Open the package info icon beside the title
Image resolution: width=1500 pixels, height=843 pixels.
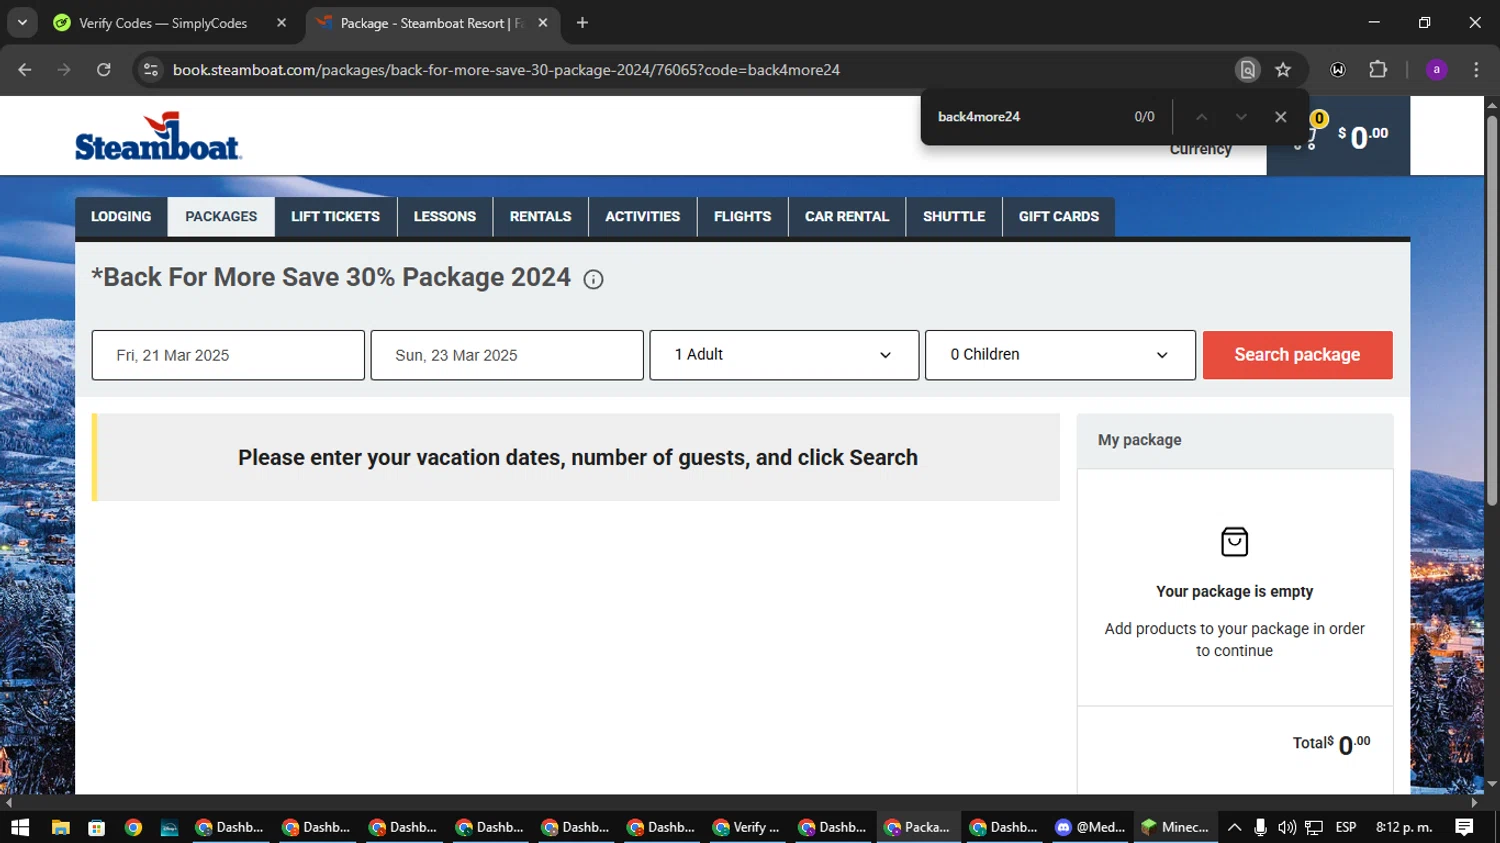pyautogui.click(x=593, y=280)
